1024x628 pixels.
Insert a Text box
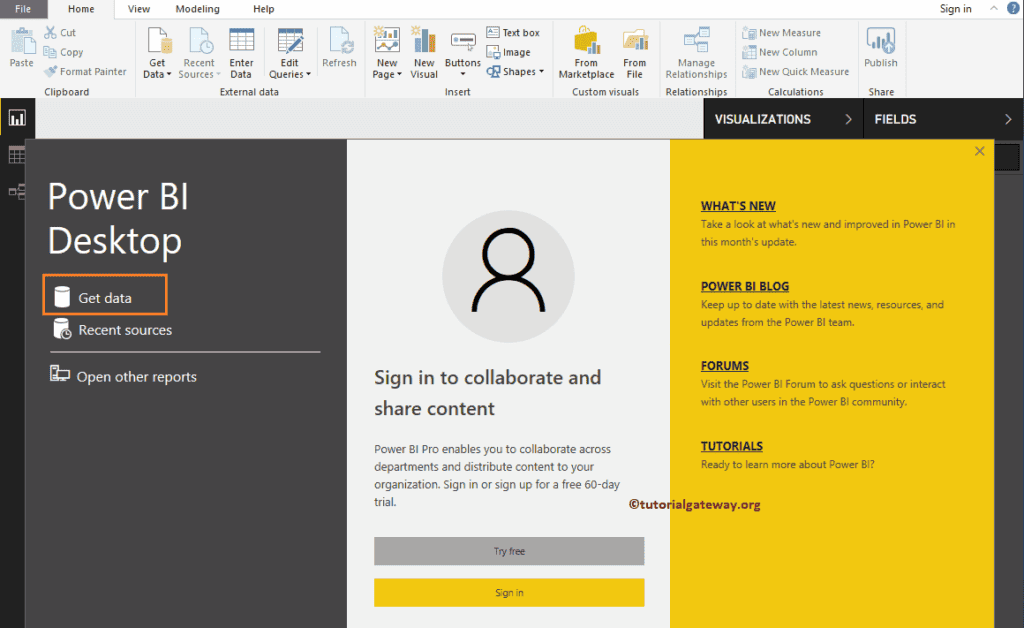[513, 32]
